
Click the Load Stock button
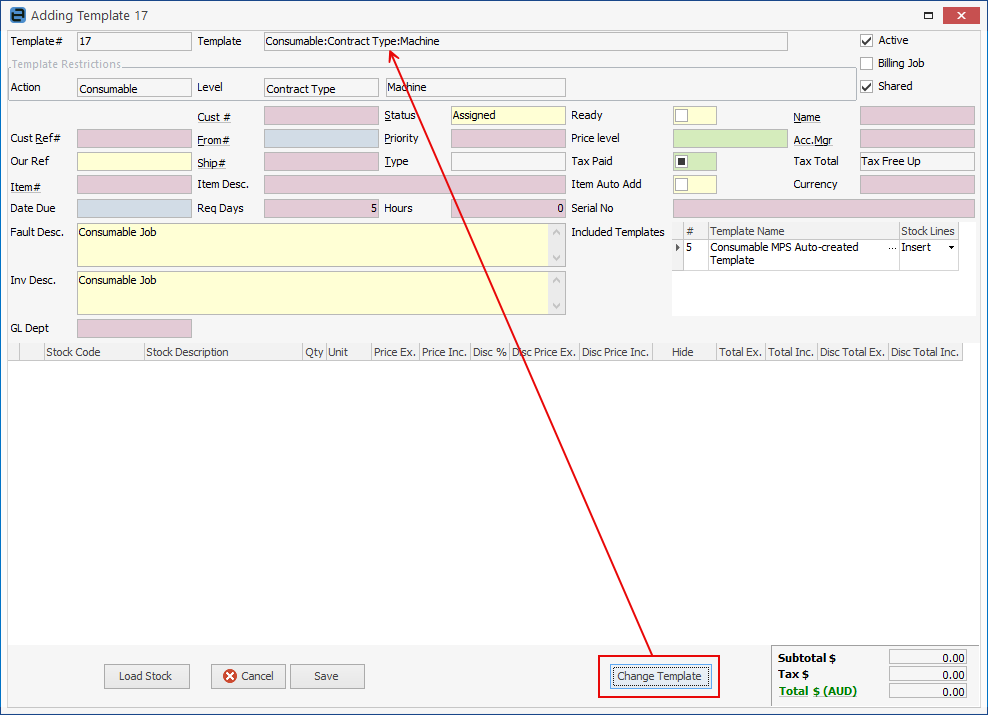point(146,676)
